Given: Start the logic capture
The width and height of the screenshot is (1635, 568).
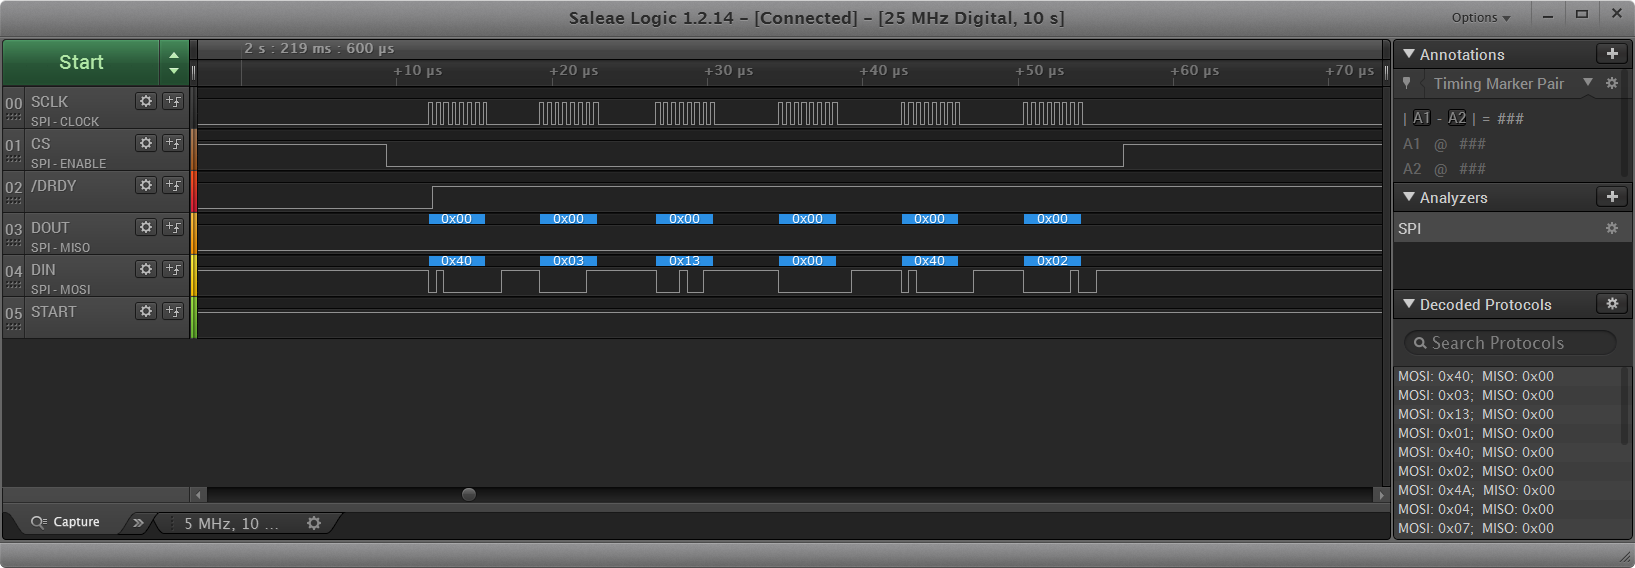Looking at the screenshot, I should point(81,62).
